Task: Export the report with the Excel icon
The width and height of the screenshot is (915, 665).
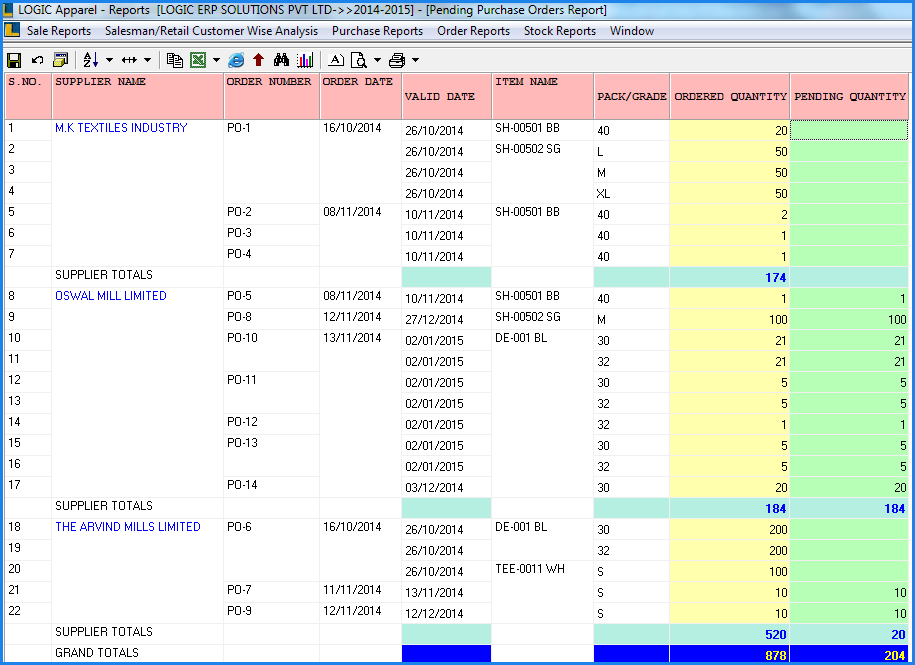Action: coord(198,60)
